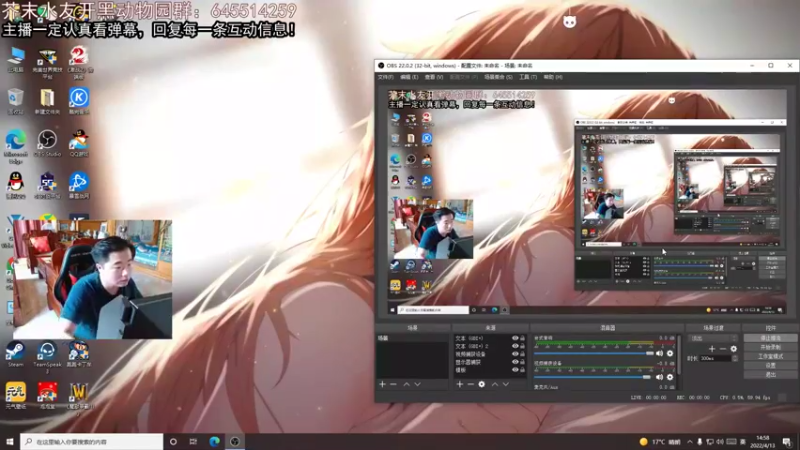Toggle visibility eye of 显示器捕获 source
800x450 pixels.
click(x=515, y=362)
